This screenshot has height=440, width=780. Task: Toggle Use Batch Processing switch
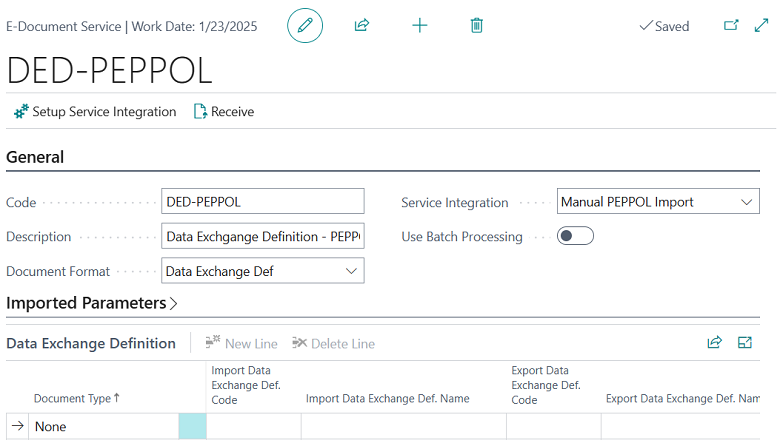coord(575,236)
